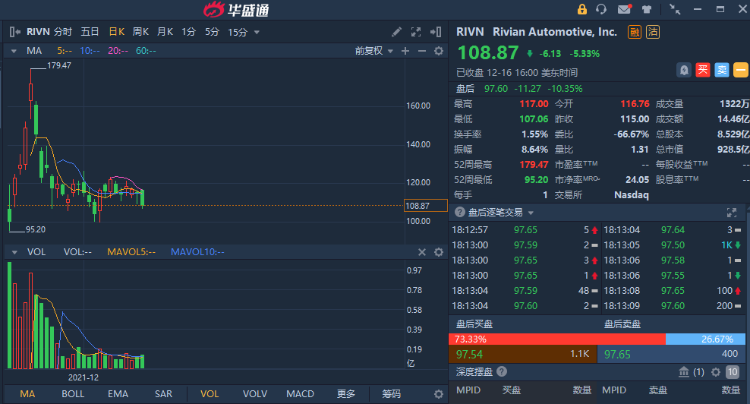This screenshot has width=750, height=404.
Task: Expand after-hours tick trades panel
Action: [x=731, y=212]
